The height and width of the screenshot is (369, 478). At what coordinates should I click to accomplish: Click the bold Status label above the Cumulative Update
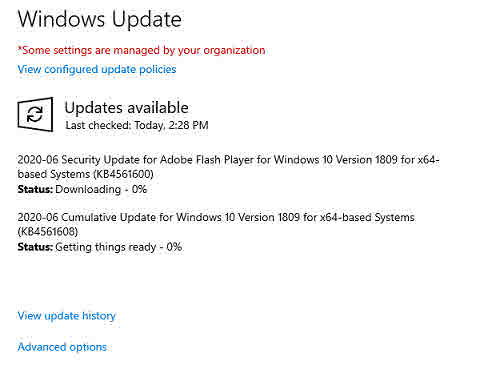pos(35,189)
